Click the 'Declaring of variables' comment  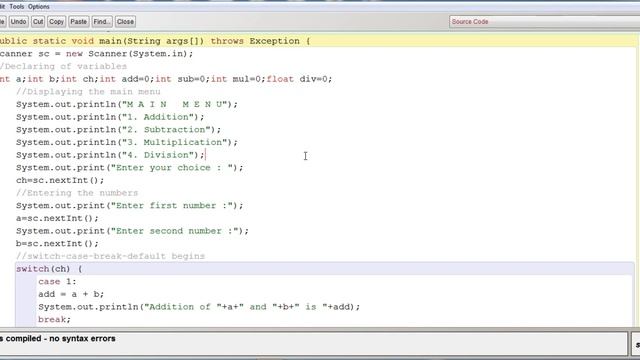pos(64,66)
